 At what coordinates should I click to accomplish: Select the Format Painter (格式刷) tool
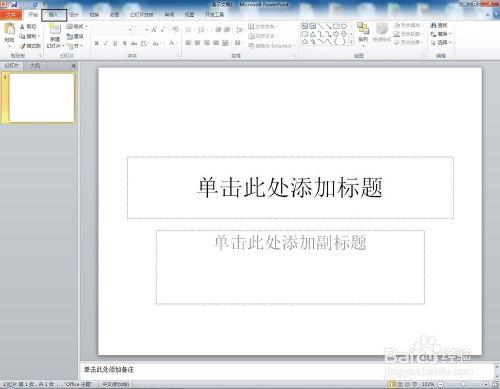coord(30,46)
